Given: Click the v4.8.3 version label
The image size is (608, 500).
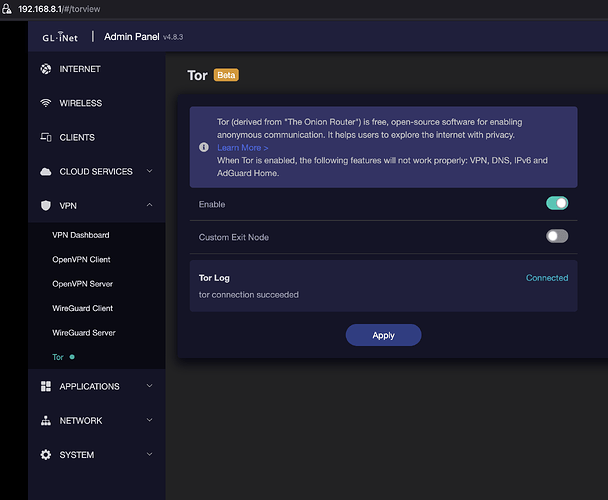Looking at the screenshot, I should pos(173,37).
